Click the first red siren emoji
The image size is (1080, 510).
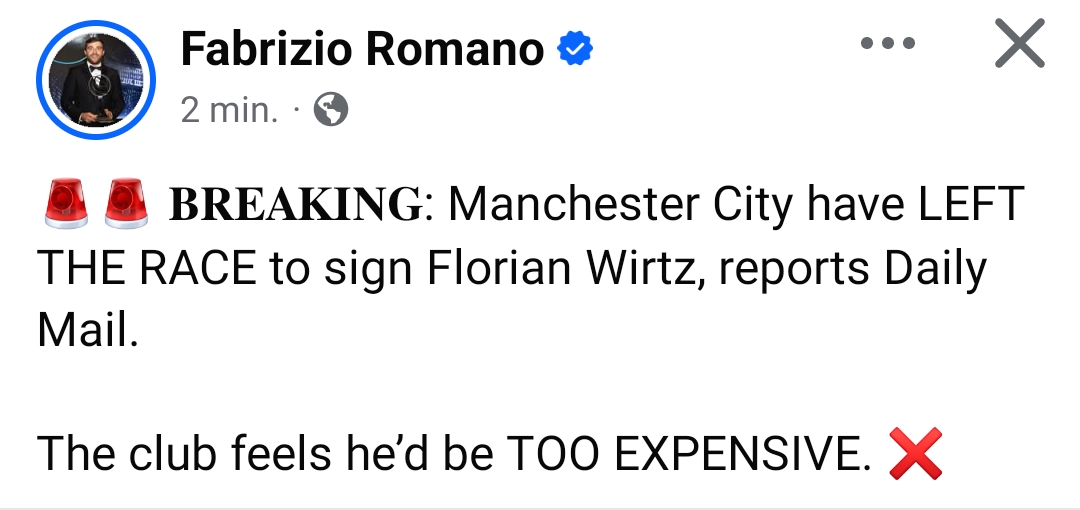66,203
